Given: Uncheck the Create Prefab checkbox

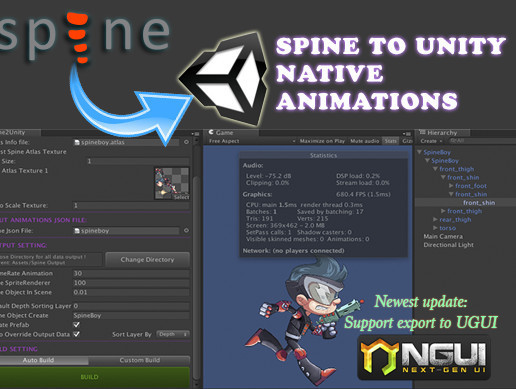Looking at the screenshot, I should click(76, 325).
